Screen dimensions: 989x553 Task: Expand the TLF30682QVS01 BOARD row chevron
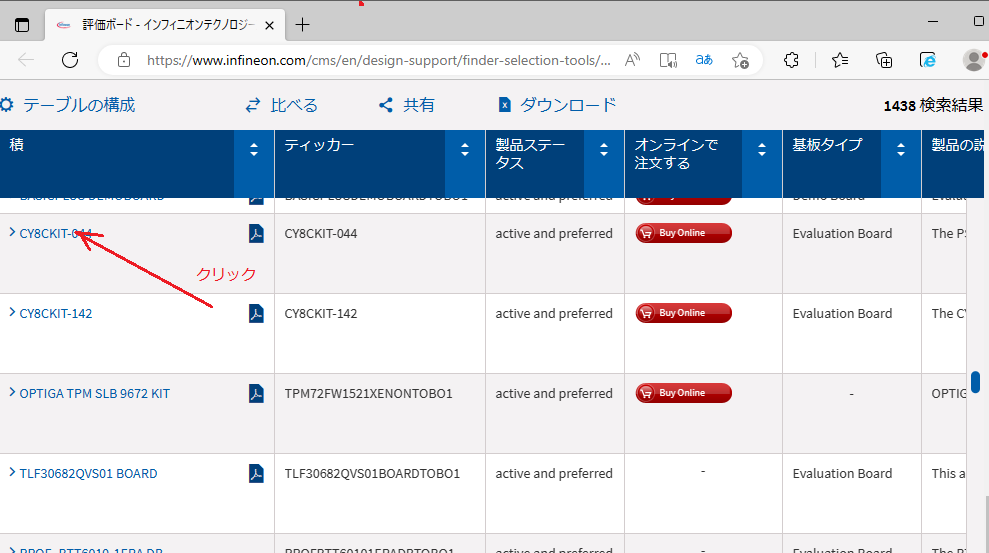point(12,472)
